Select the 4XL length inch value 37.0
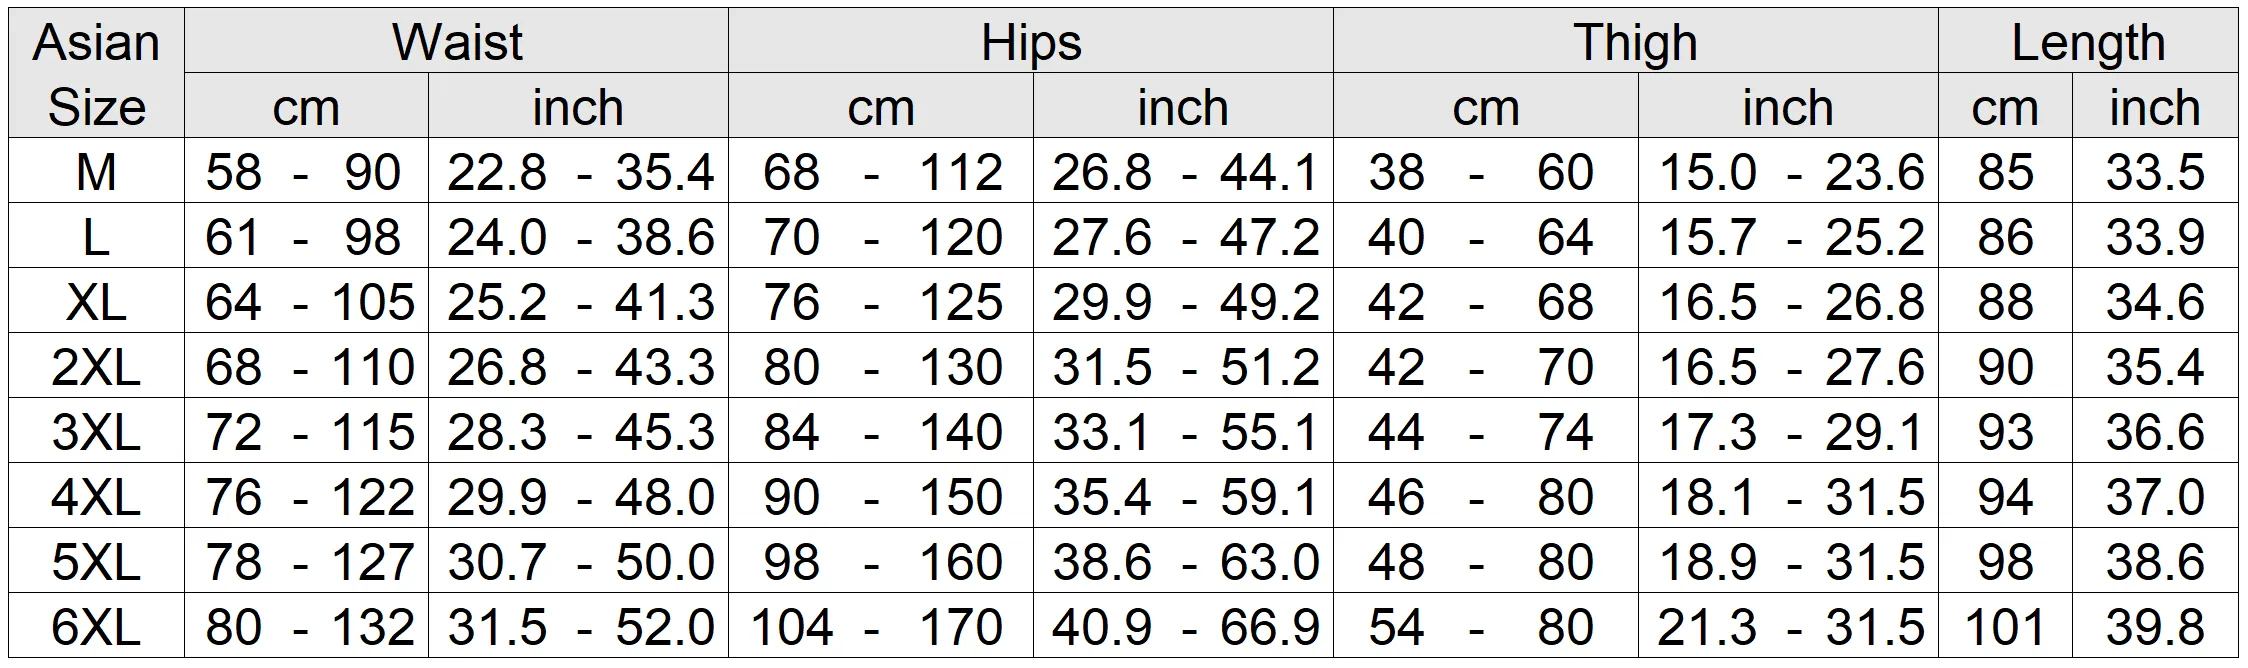The width and height of the screenshot is (2248, 668). click(x=2155, y=496)
